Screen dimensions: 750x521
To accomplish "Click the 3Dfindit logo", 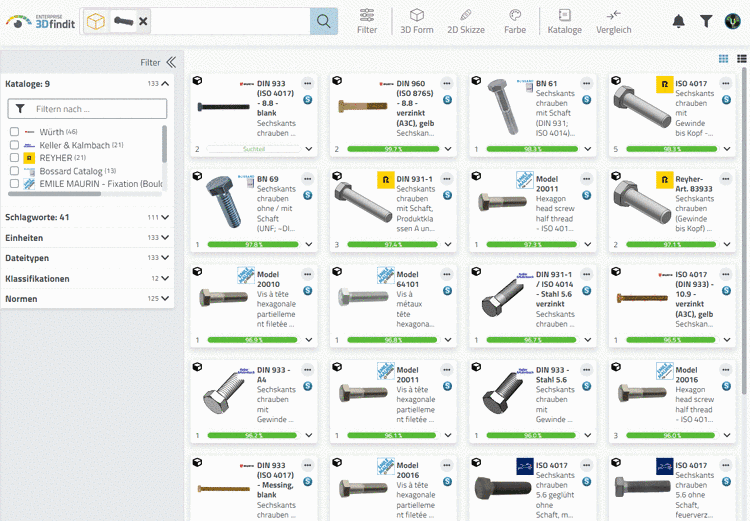I will coord(40,22).
